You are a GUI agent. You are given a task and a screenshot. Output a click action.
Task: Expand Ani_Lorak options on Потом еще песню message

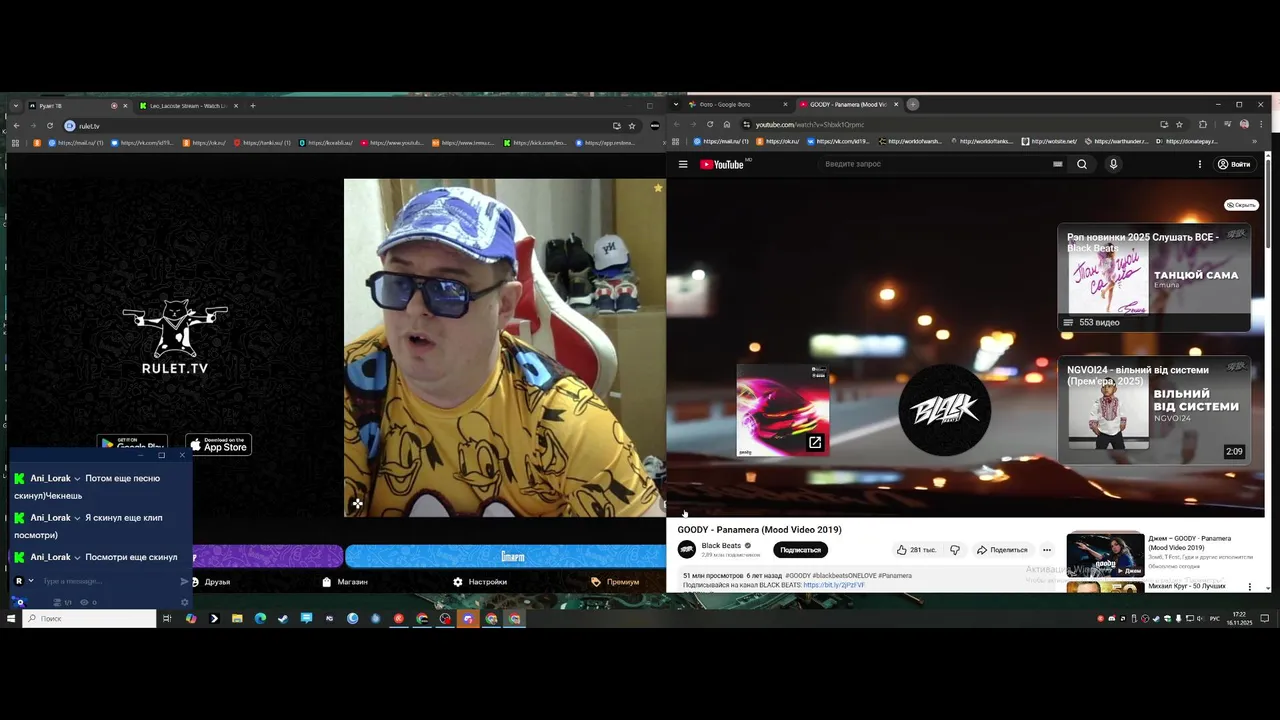[77, 479]
